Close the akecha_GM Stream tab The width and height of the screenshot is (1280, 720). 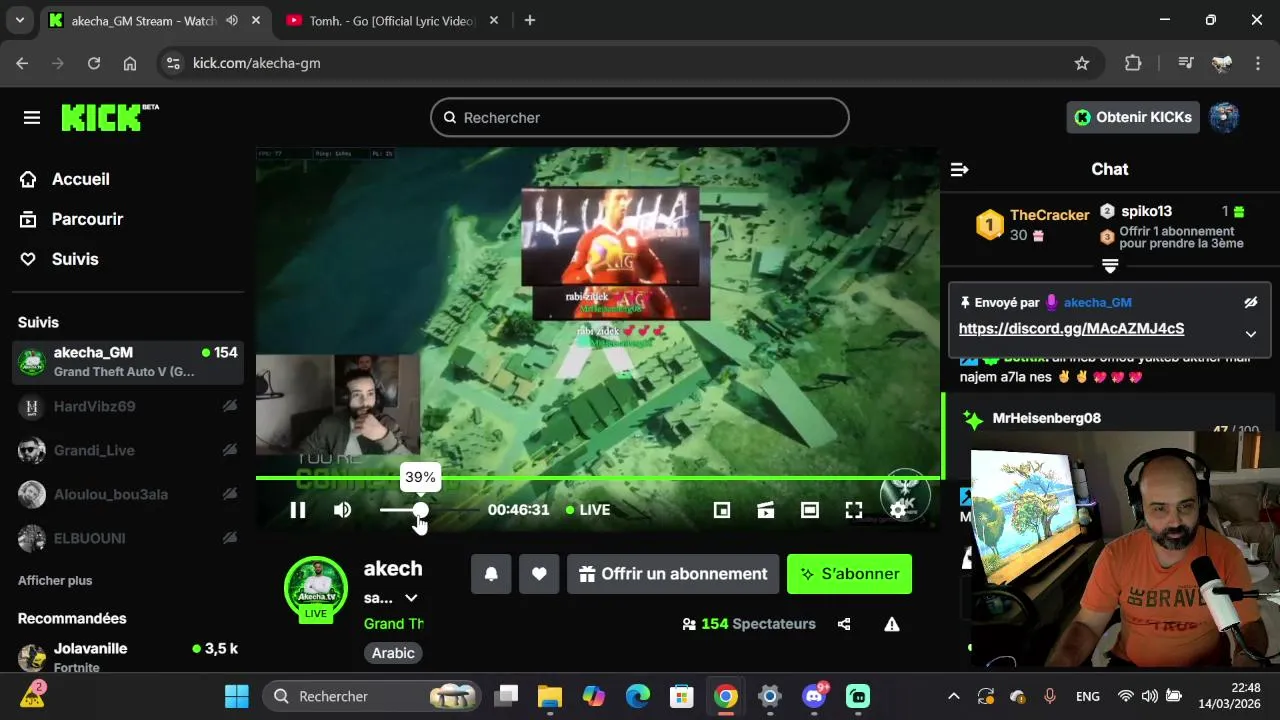(256, 21)
